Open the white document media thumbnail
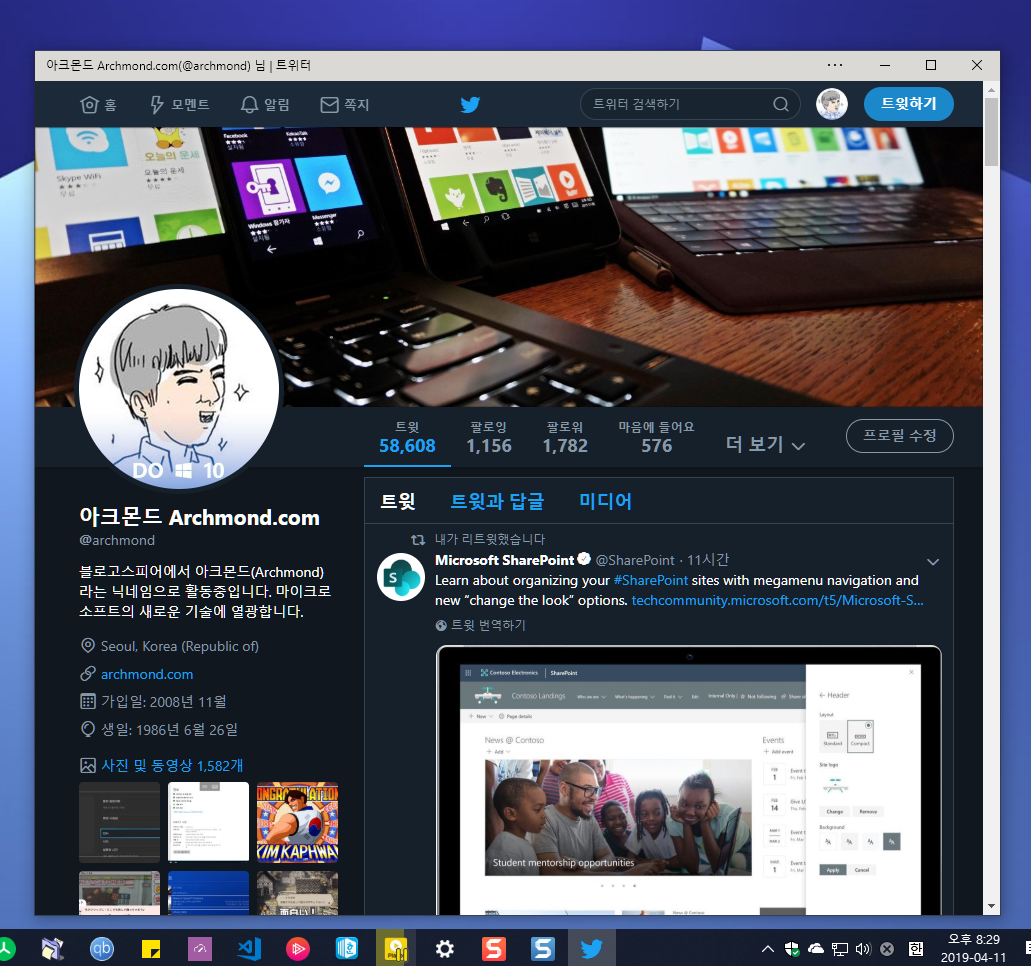 (208, 822)
